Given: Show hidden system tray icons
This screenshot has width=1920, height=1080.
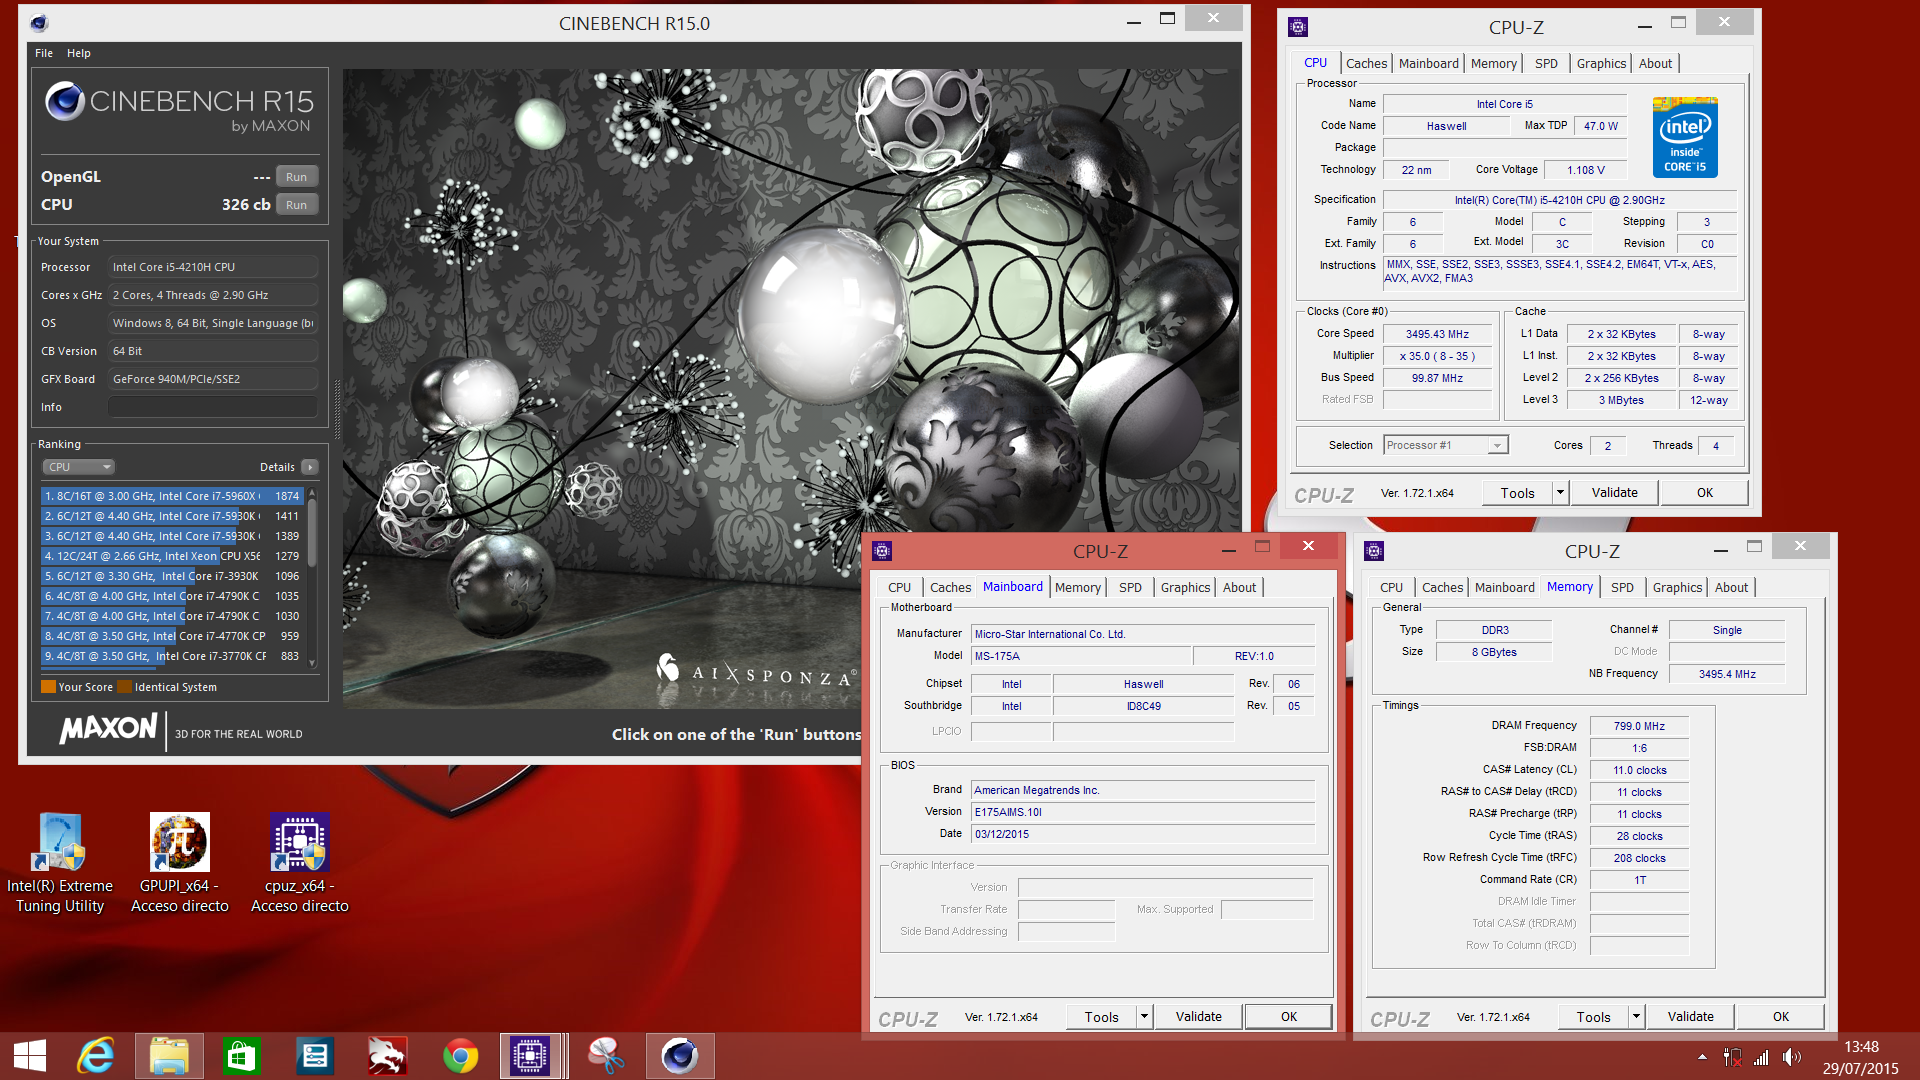Looking at the screenshot, I should [x=1702, y=1057].
